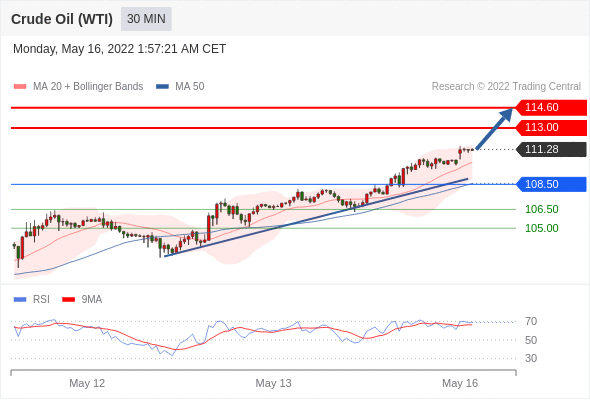Click the 111.28 current price tag
The width and height of the screenshot is (590, 400).
(551, 149)
